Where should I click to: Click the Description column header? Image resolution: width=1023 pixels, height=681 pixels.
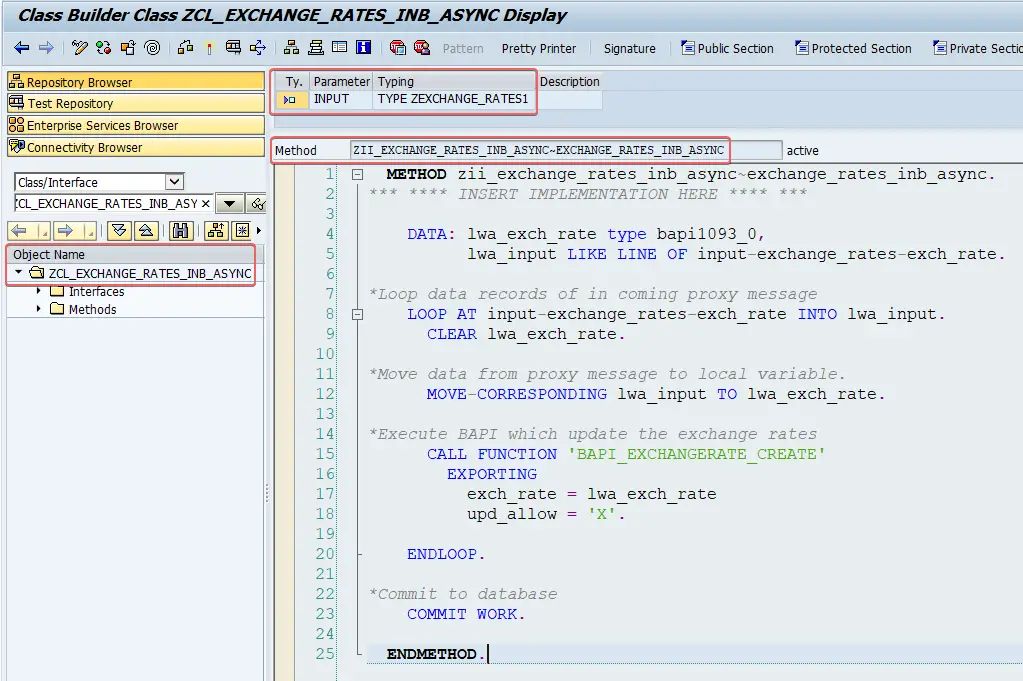(x=570, y=82)
